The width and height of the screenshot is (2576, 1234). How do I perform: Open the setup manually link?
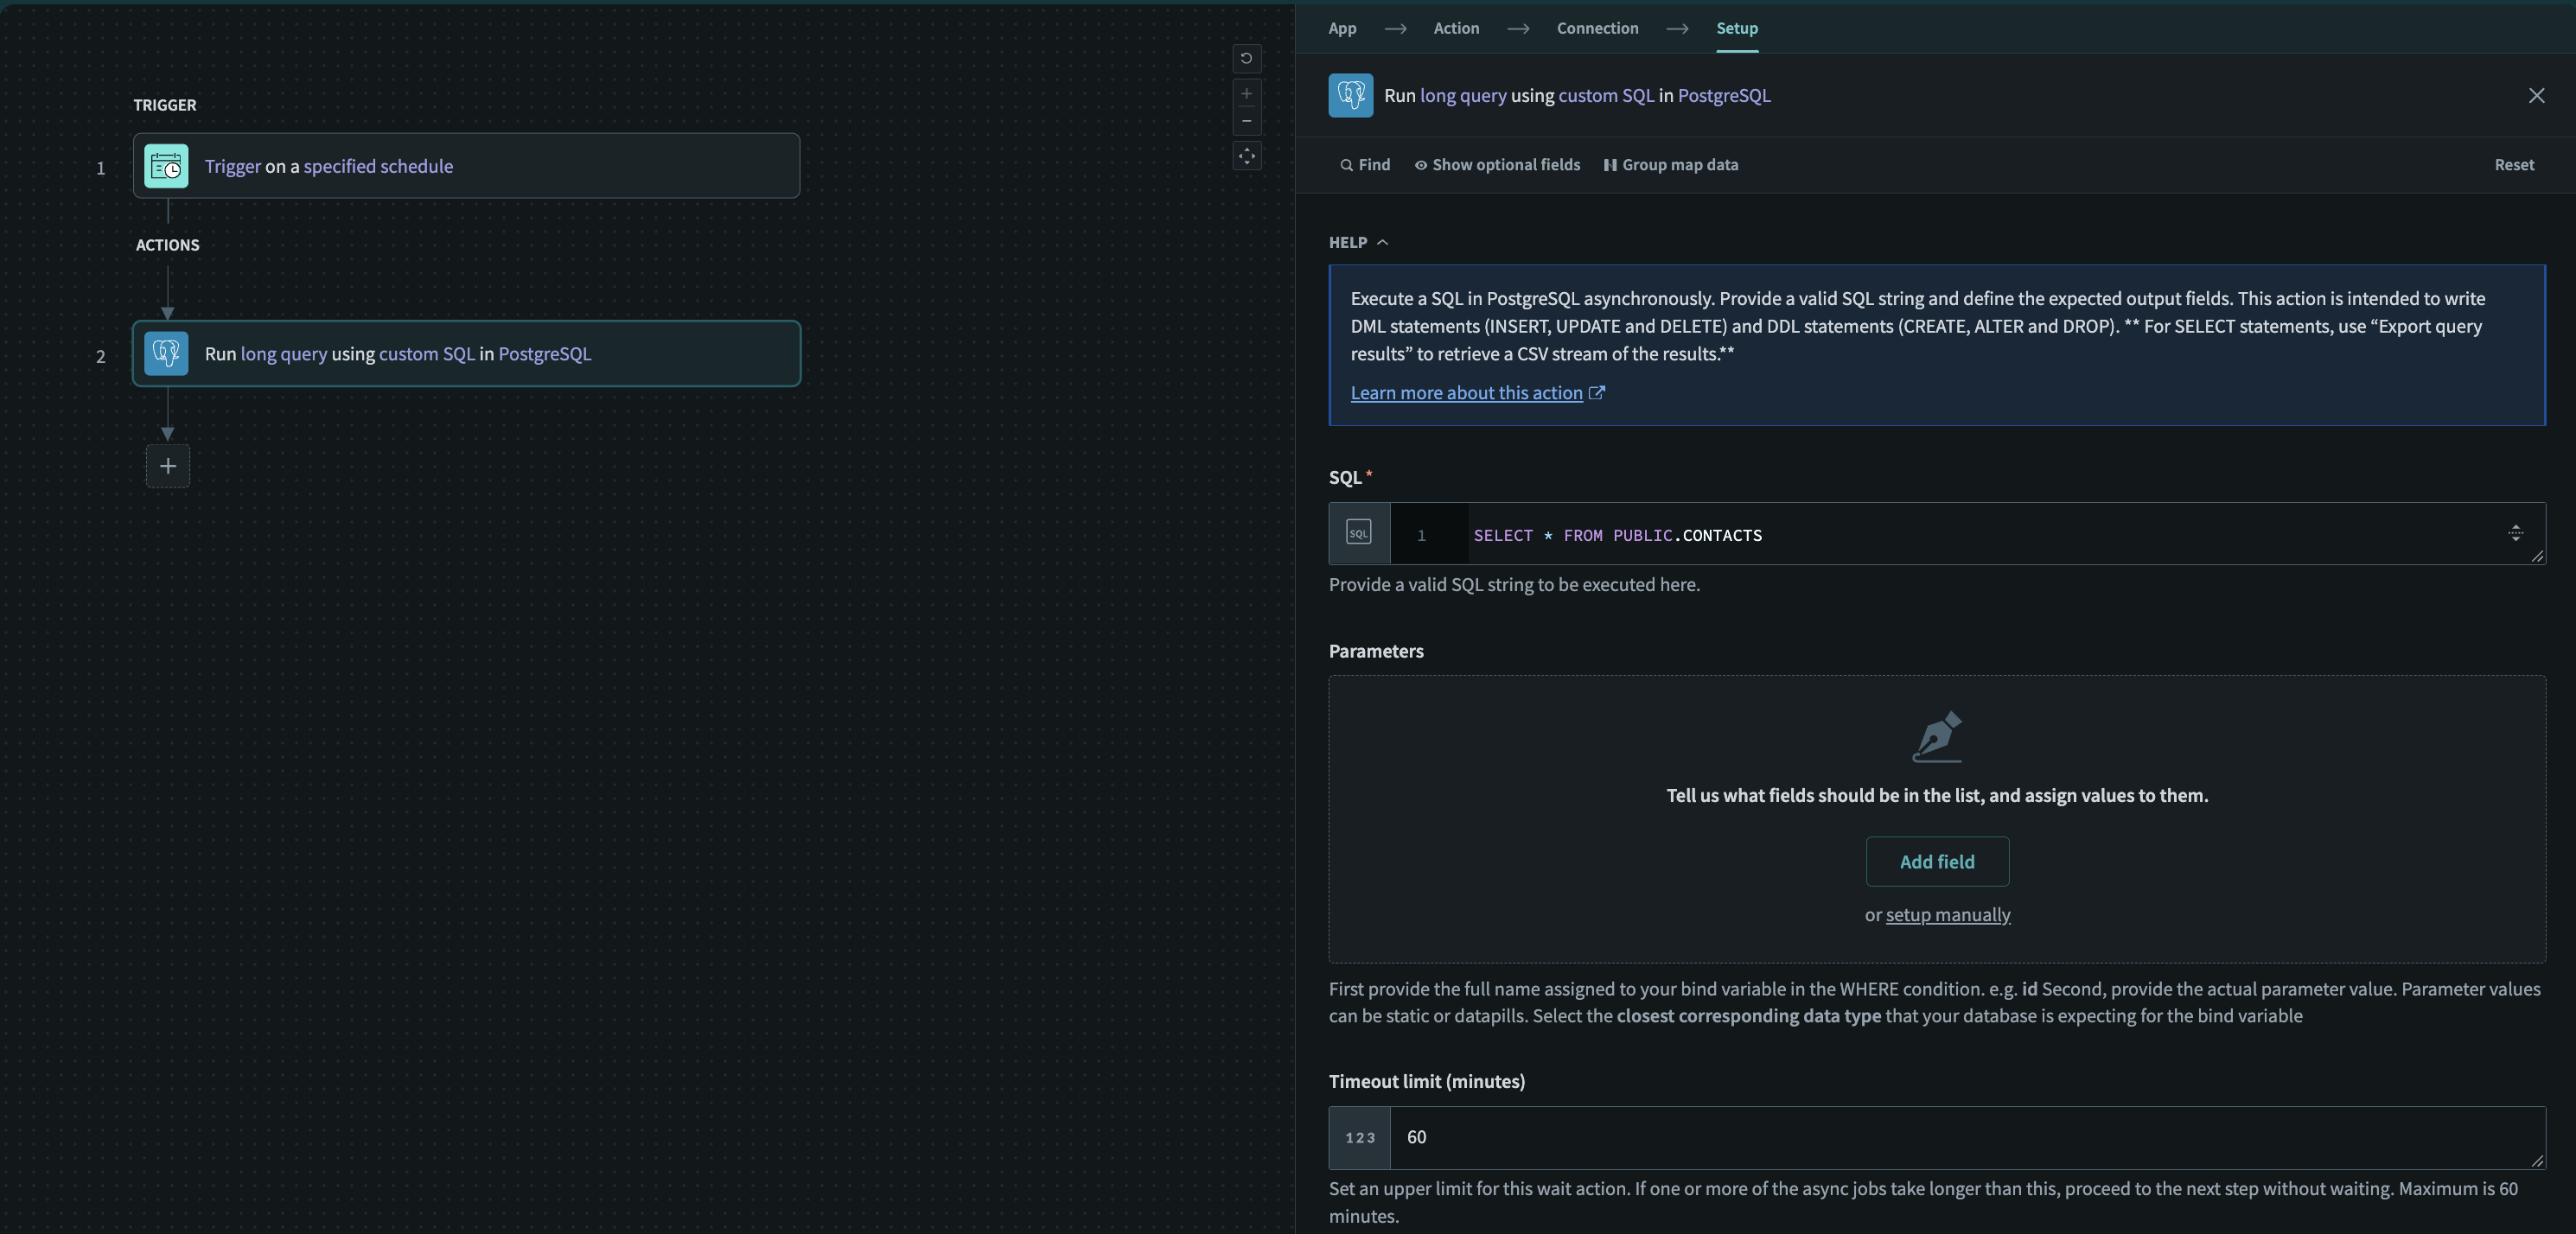click(1947, 915)
